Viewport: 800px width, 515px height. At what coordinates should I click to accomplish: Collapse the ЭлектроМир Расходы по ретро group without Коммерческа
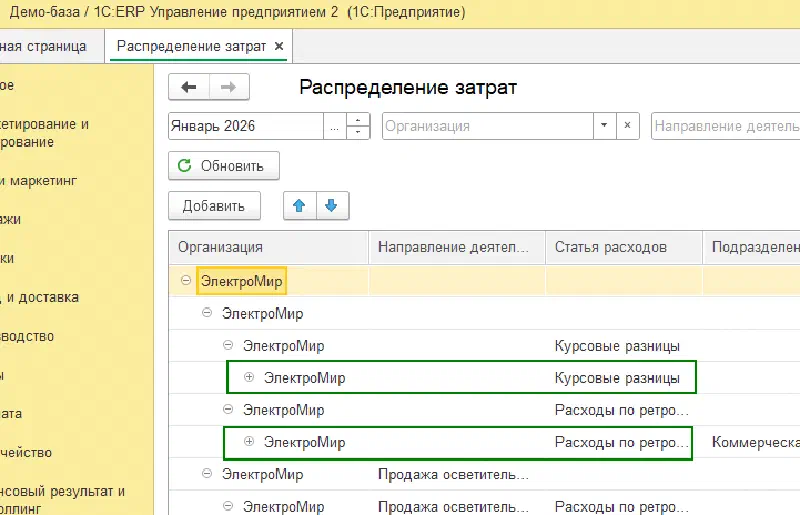pos(228,409)
